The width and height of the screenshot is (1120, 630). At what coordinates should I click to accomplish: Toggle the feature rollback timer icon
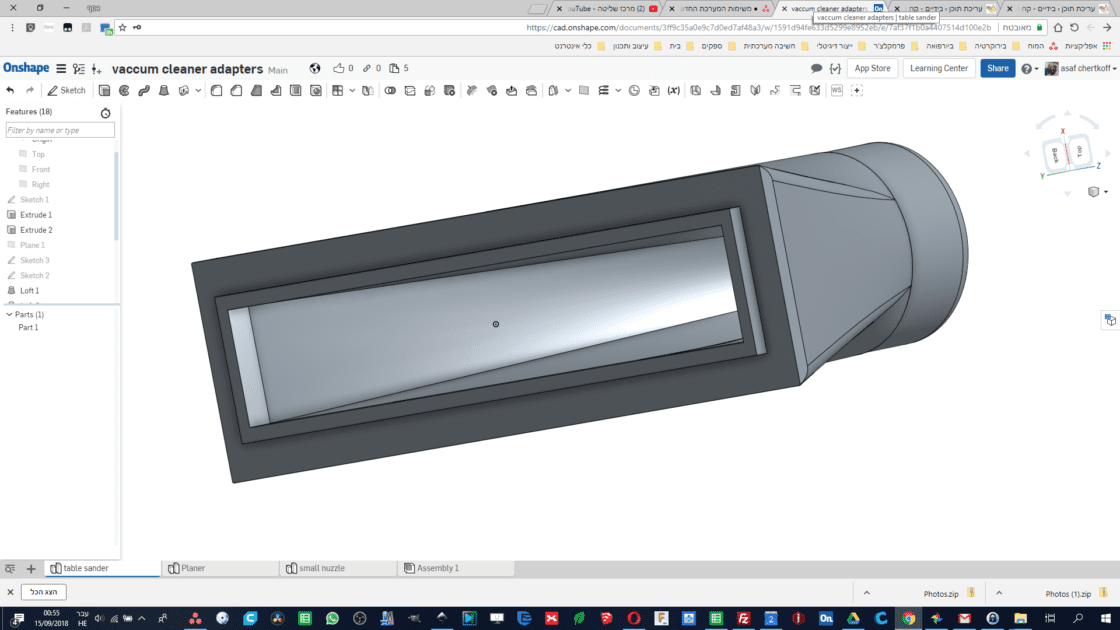(106, 113)
